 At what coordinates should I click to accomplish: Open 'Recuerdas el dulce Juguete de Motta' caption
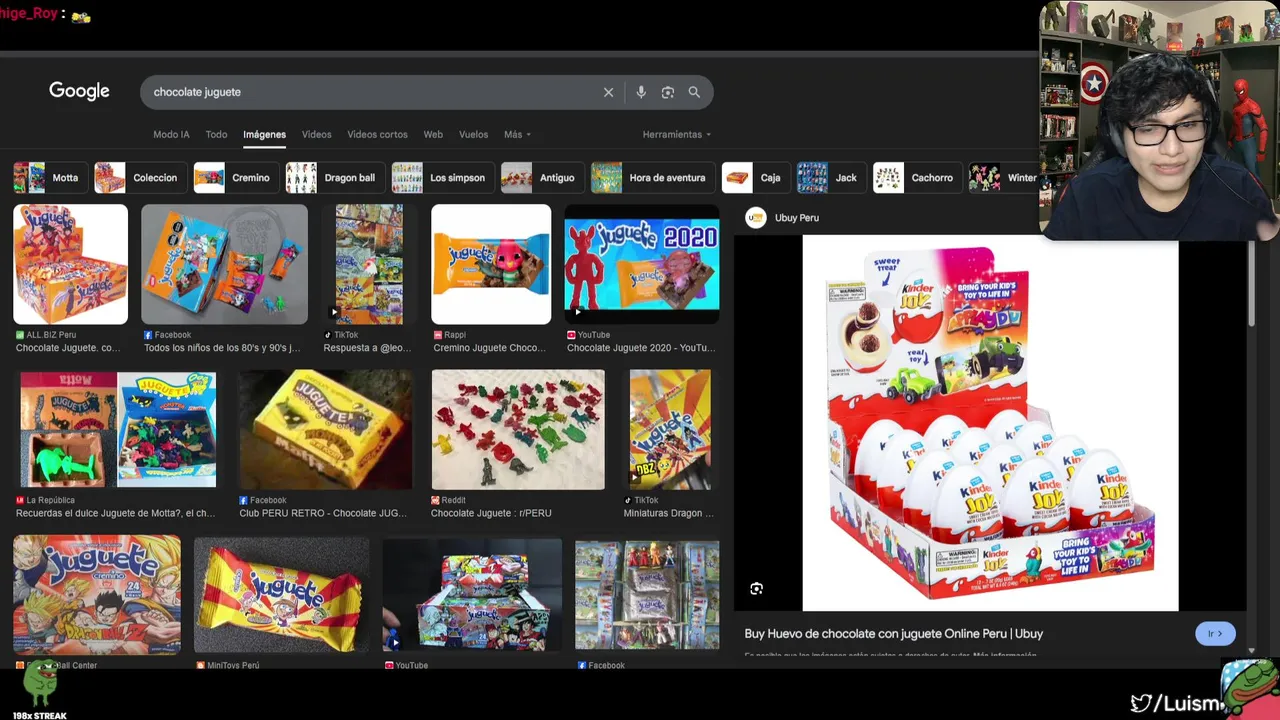(115, 513)
